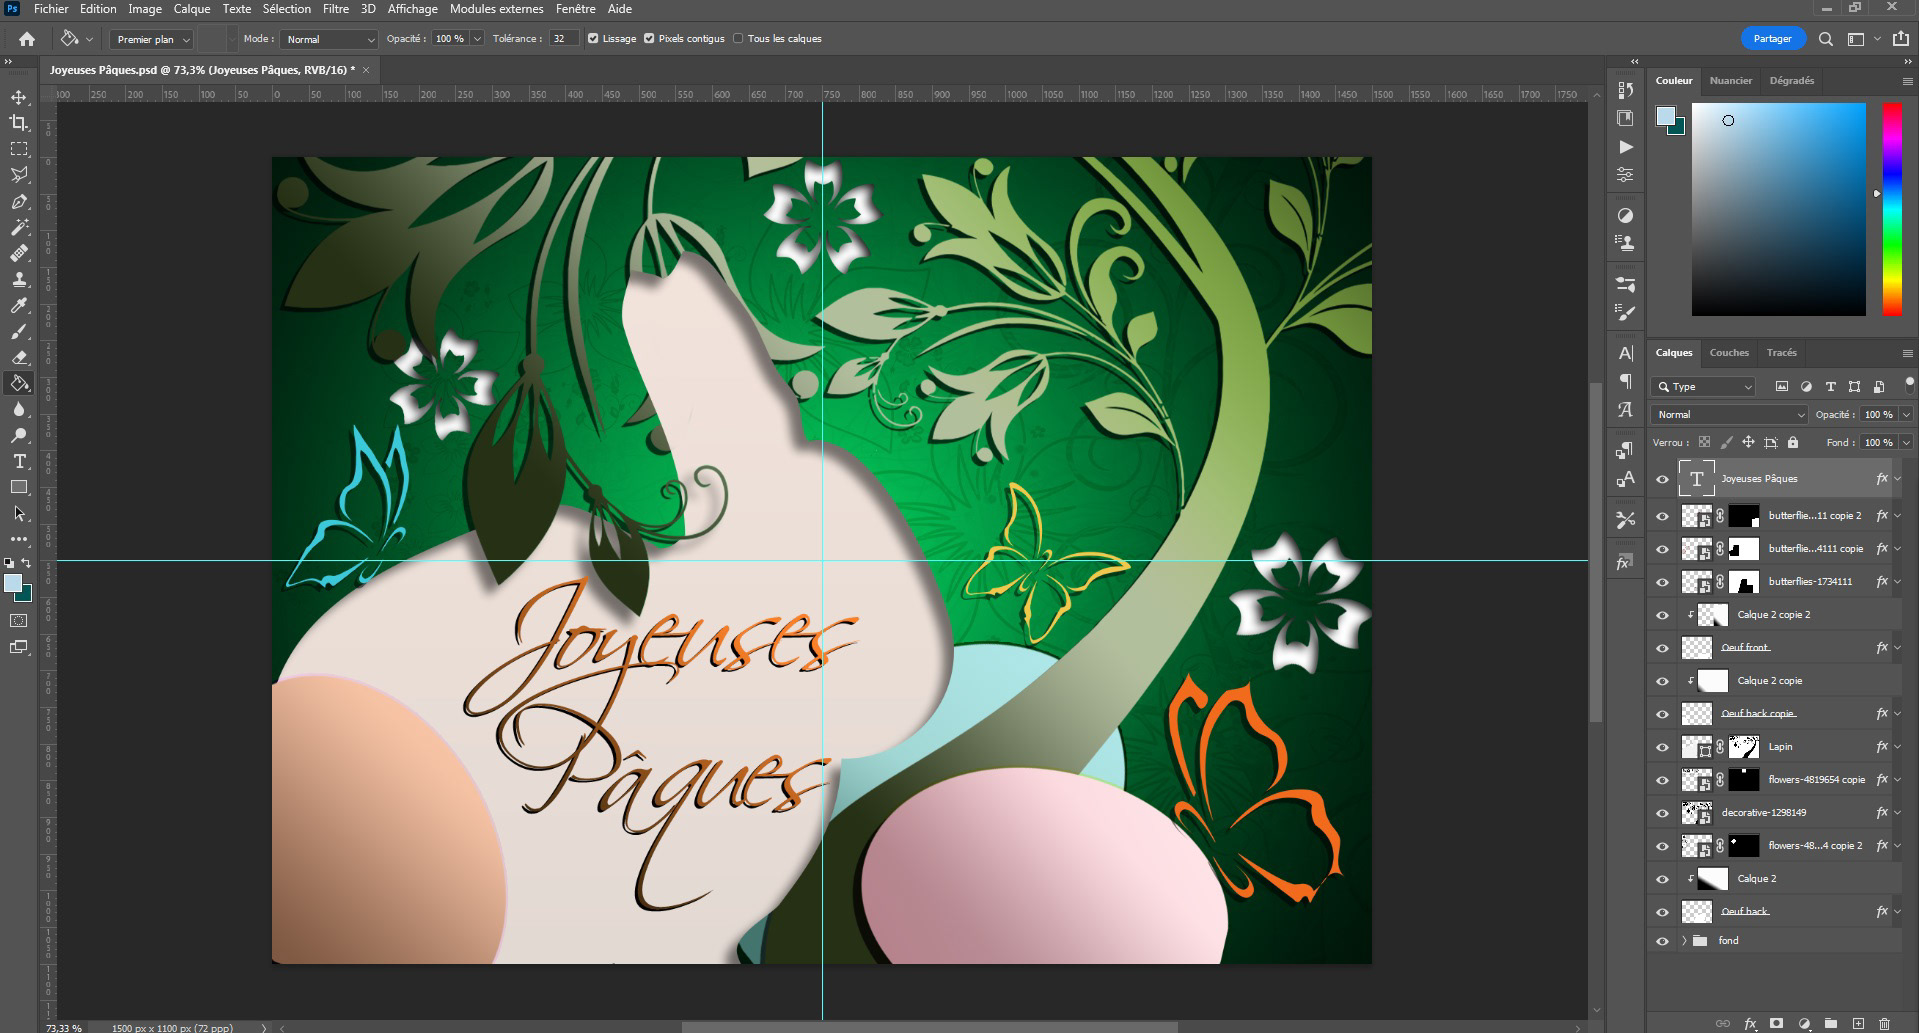Select the Blur drop tool
The image size is (1919, 1033).
(x=19, y=409)
